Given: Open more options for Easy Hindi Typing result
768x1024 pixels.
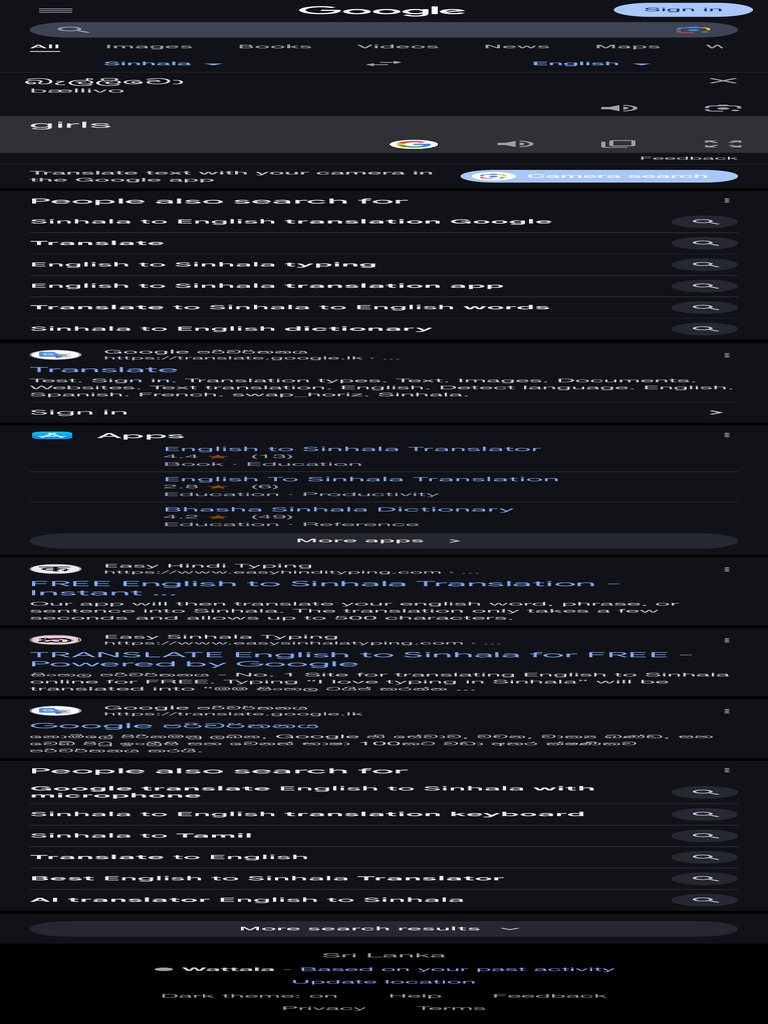Looking at the screenshot, I should [727, 569].
